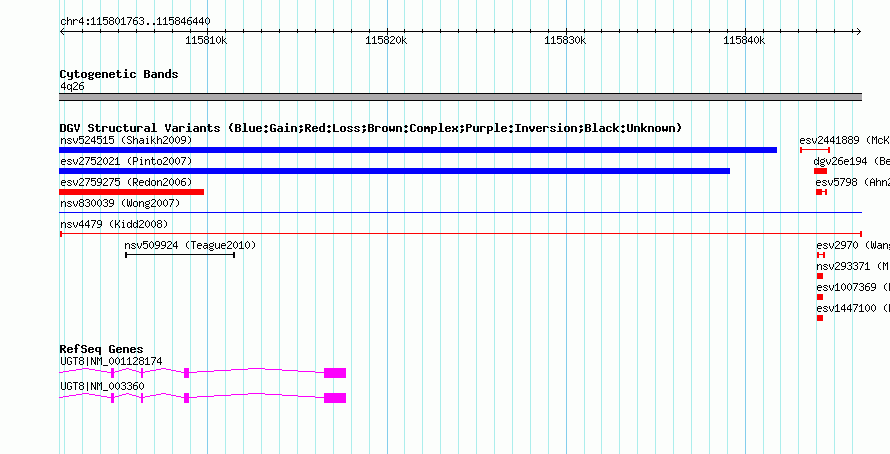The width and height of the screenshot is (890, 454).
Task: Select the dgv26e194 red block
Action: click(820, 171)
